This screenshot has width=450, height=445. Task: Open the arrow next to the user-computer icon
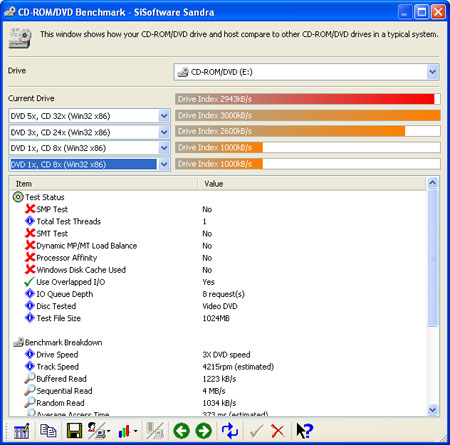point(108,431)
